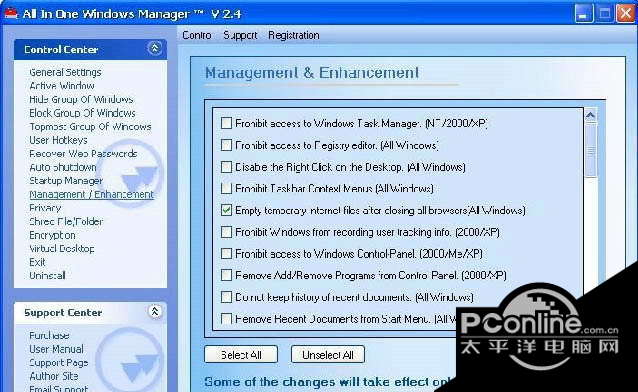638x392 pixels.
Task: Click the Select All button
Action: point(241,355)
